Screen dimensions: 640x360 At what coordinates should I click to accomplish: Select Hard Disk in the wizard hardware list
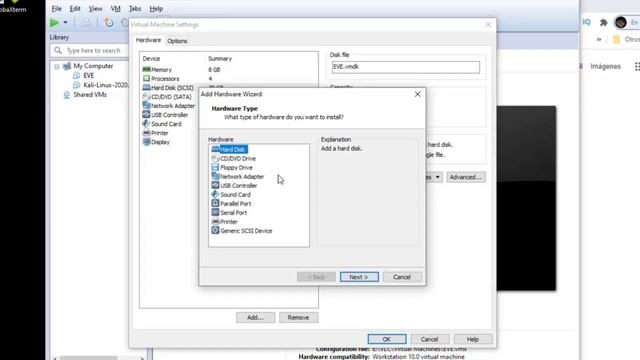pyautogui.click(x=229, y=149)
